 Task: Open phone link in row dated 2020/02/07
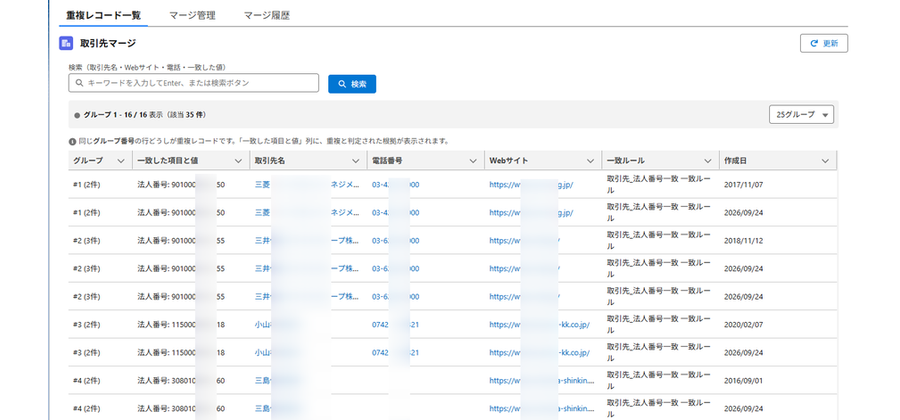[x=395, y=325]
